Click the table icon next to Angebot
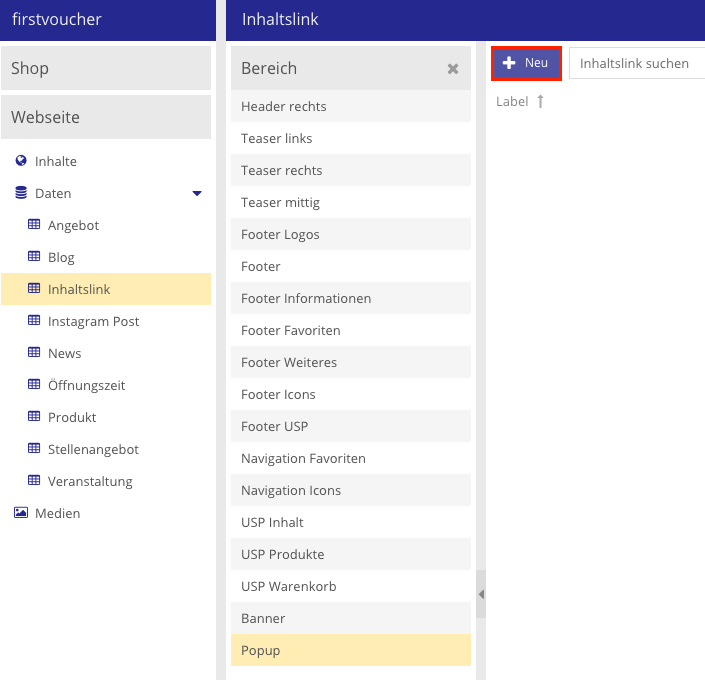The image size is (705, 680). point(34,224)
